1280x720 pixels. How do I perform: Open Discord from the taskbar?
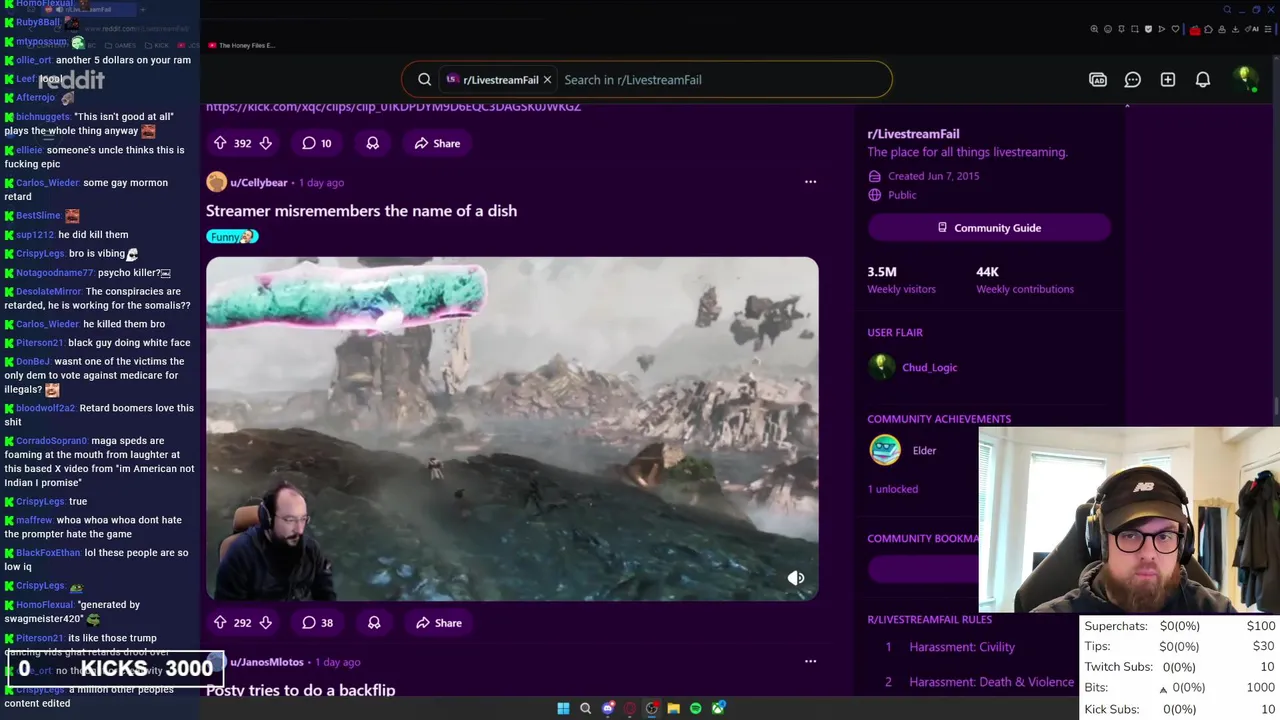point(607,708)
